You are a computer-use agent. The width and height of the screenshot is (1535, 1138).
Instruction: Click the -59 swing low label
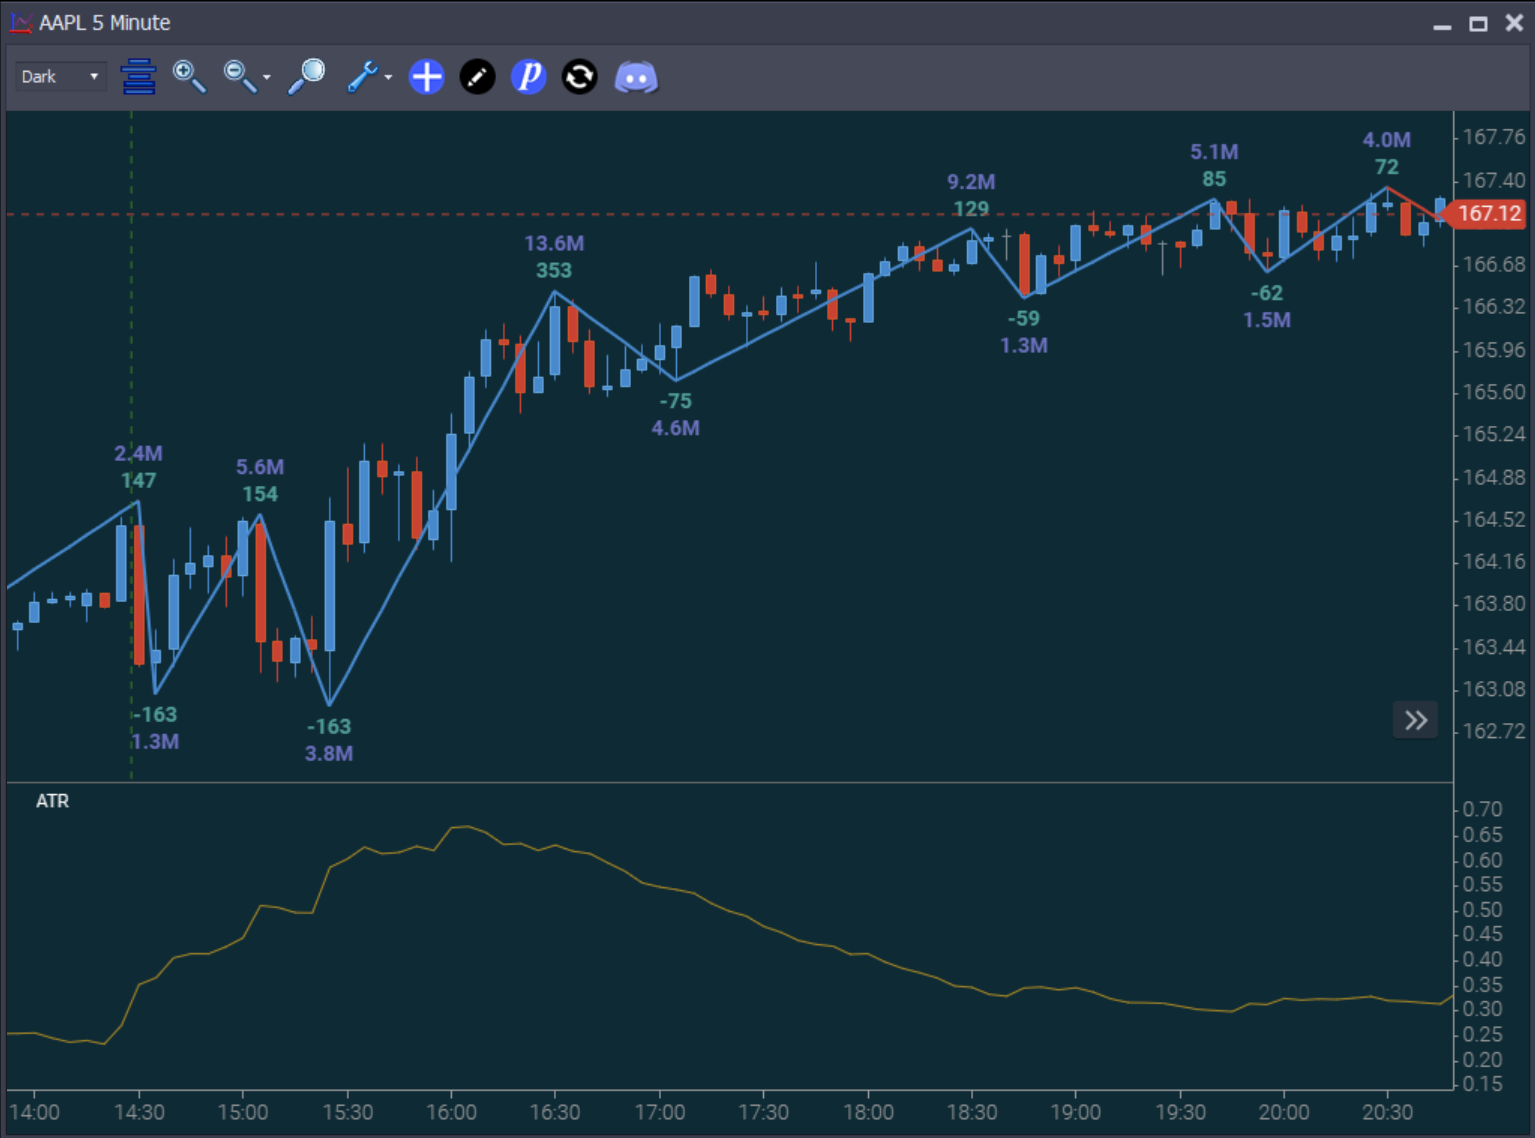click(x=1024, y=318)
